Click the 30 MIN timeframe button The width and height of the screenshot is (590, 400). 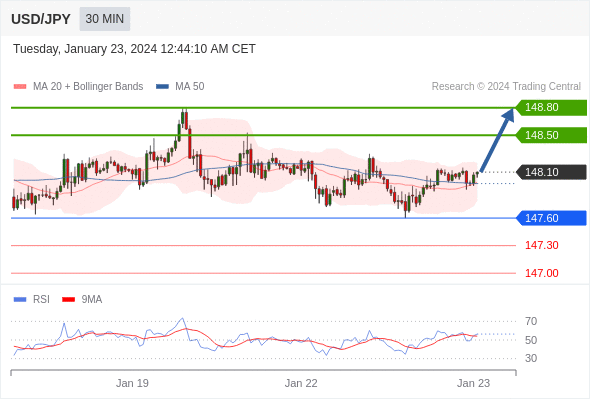105,19
